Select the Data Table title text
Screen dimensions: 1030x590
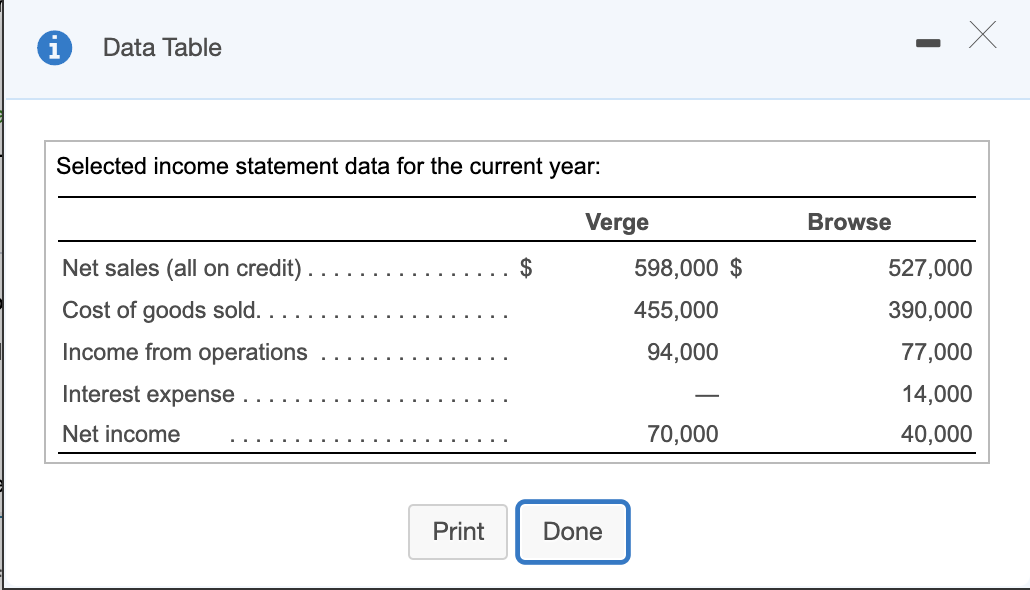(161, 47)
